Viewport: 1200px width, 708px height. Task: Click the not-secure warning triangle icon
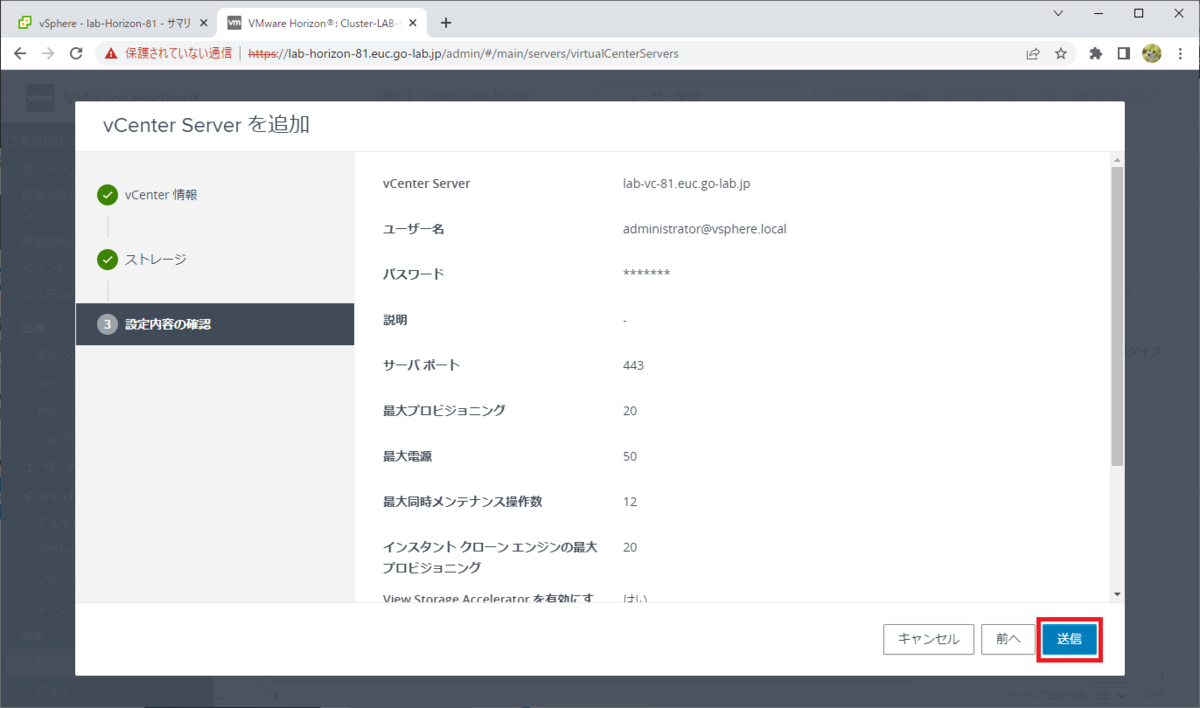(x=112, y=54)
